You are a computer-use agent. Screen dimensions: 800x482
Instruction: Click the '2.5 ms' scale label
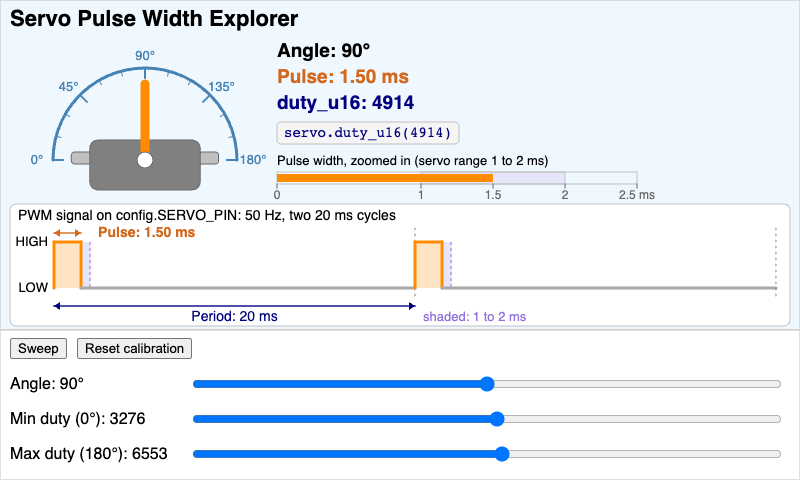coord(637,195)
